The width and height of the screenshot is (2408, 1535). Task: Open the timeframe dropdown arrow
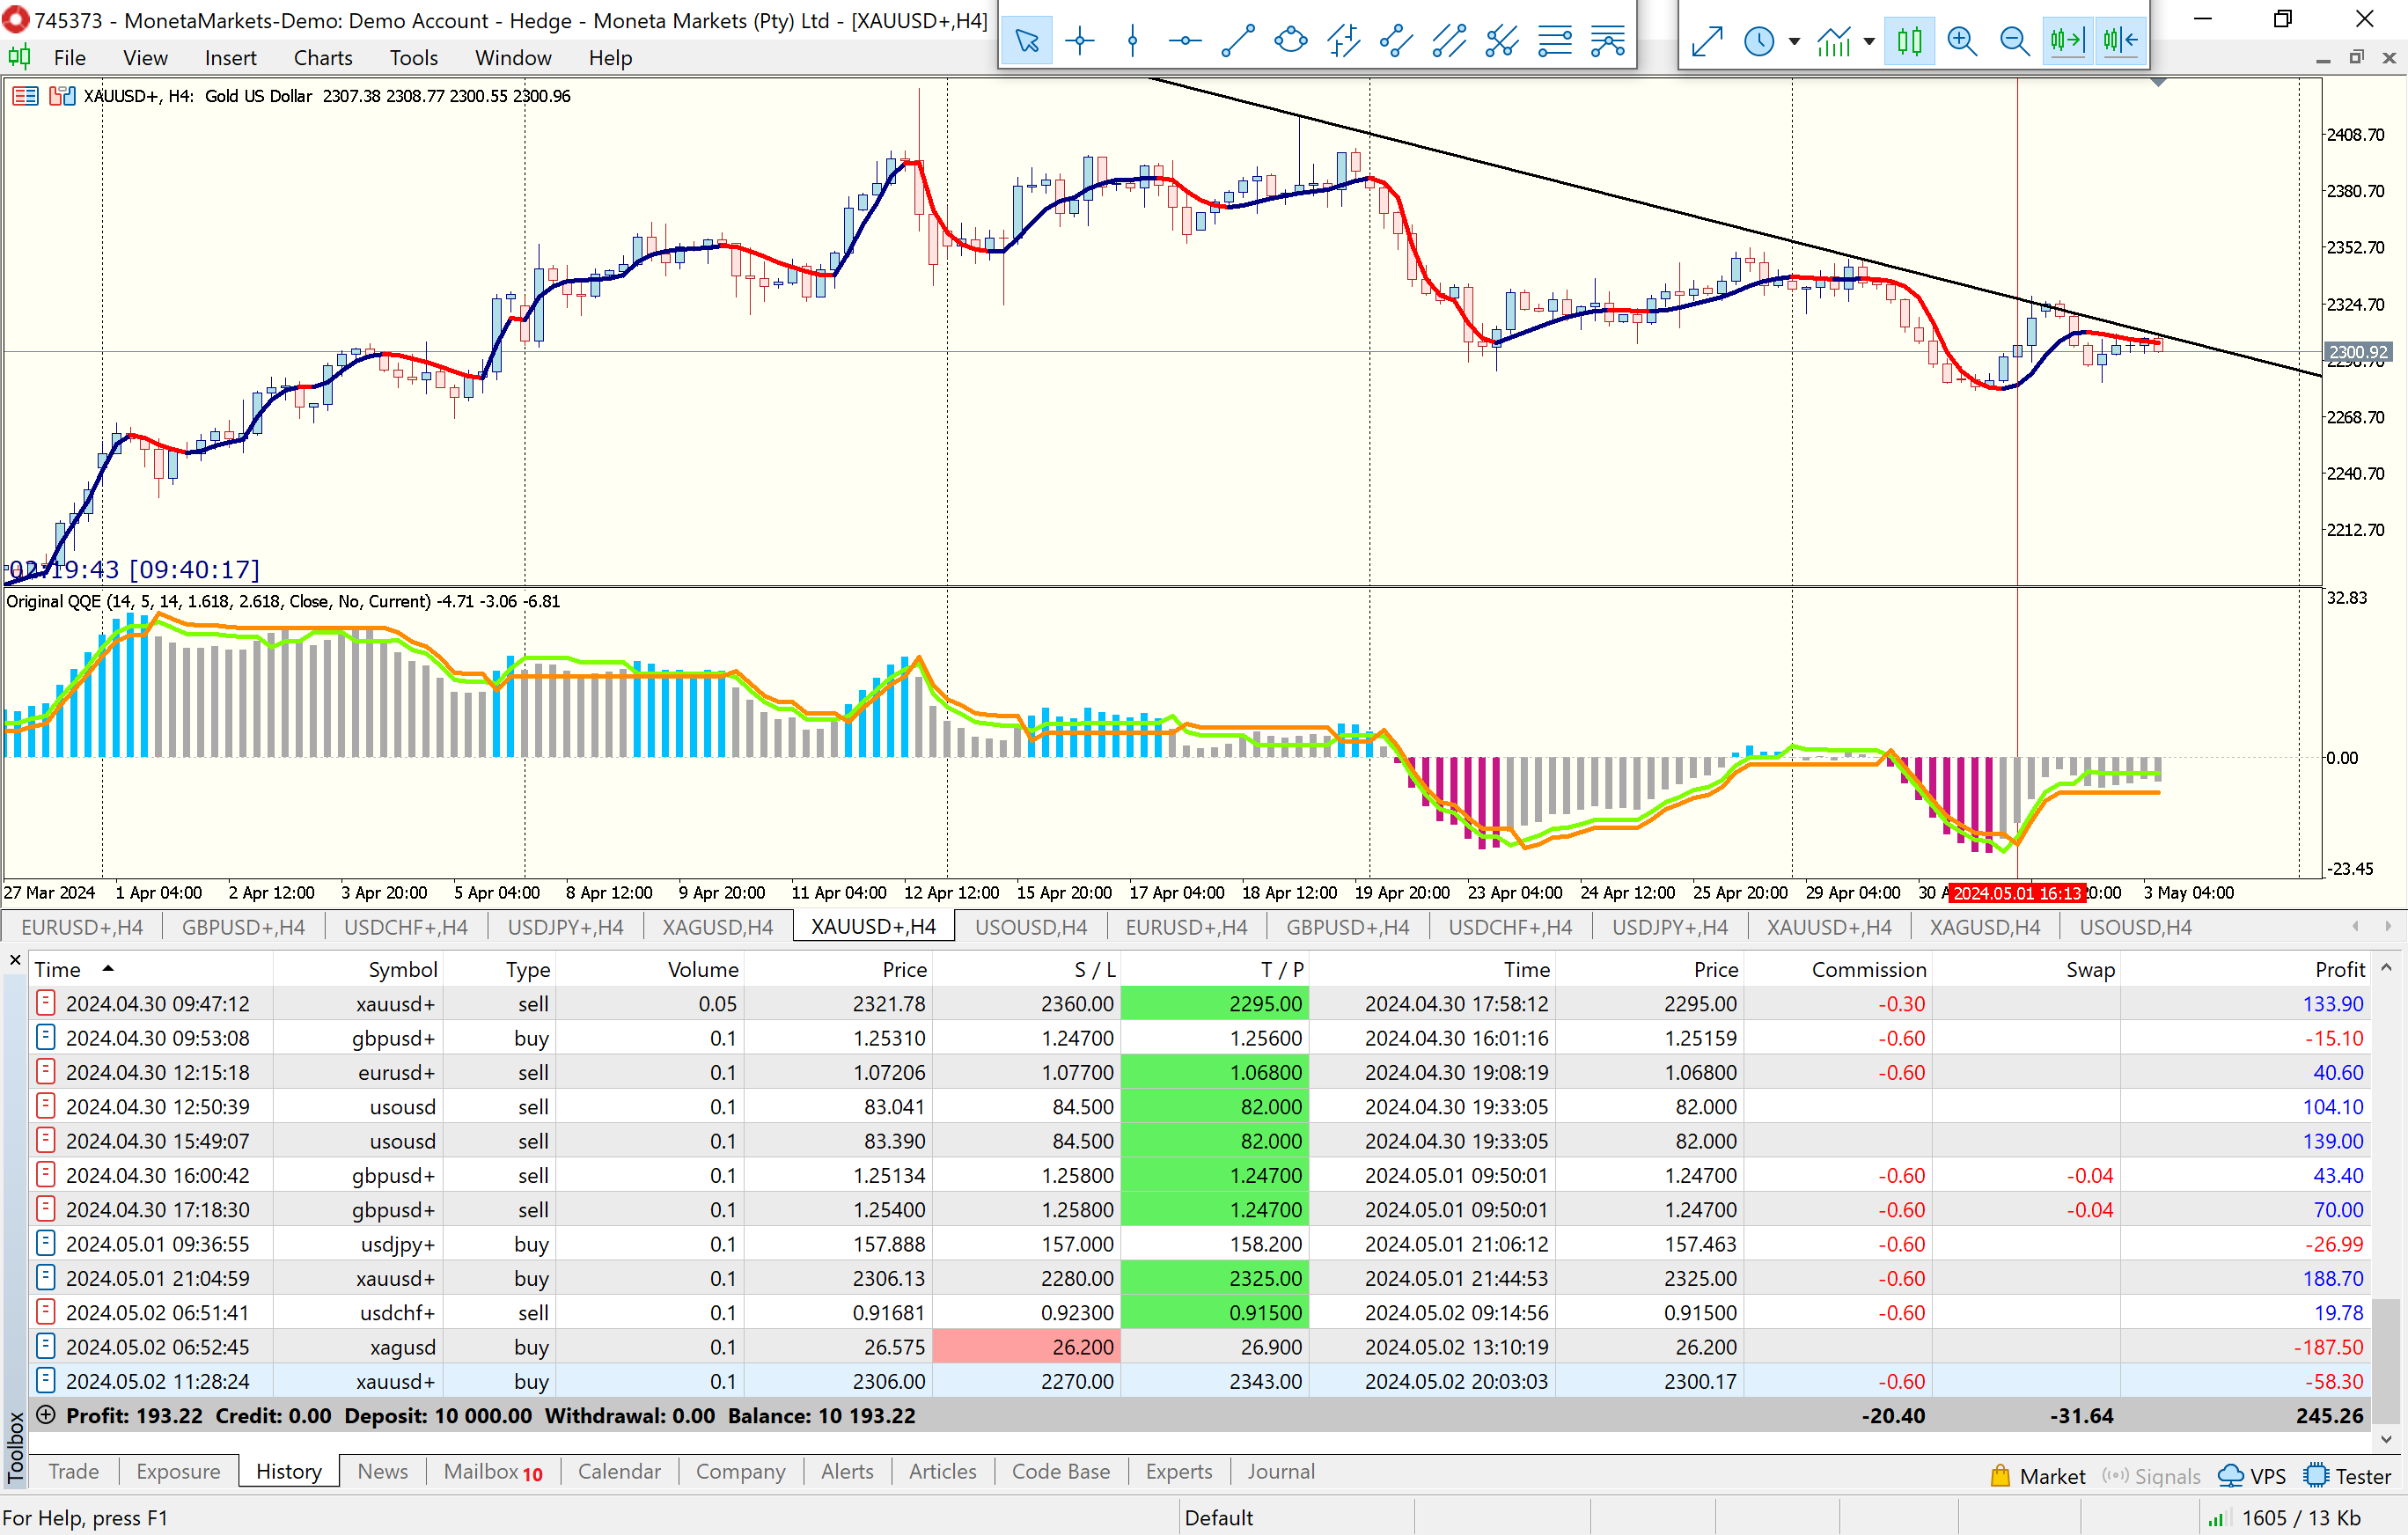click(x=1794, y=42)
